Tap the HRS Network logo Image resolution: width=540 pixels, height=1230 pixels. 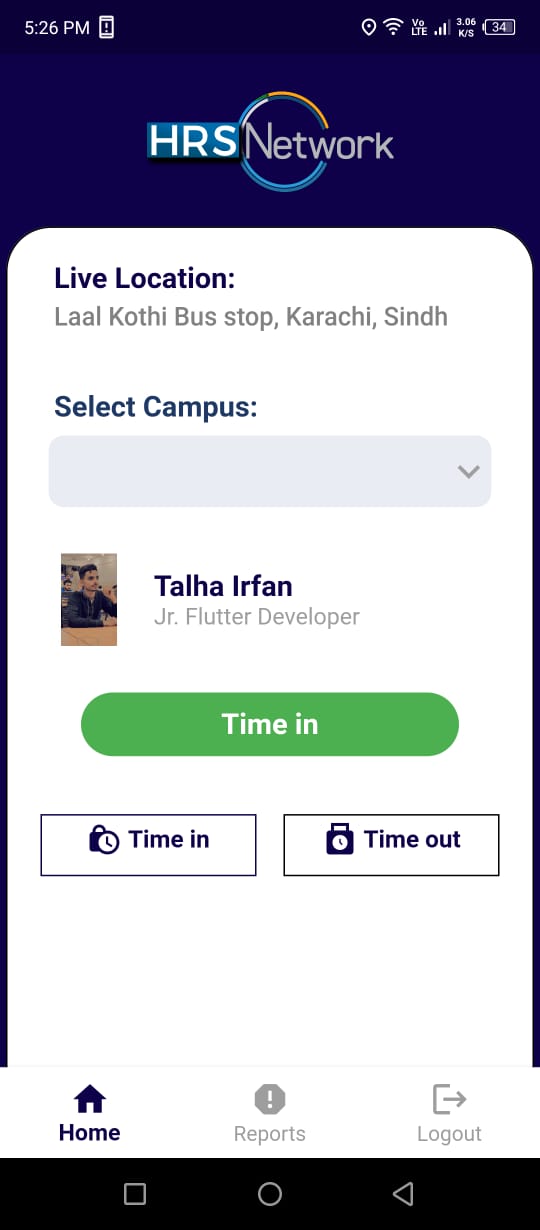pyautogui.click(x=270, y=142)
